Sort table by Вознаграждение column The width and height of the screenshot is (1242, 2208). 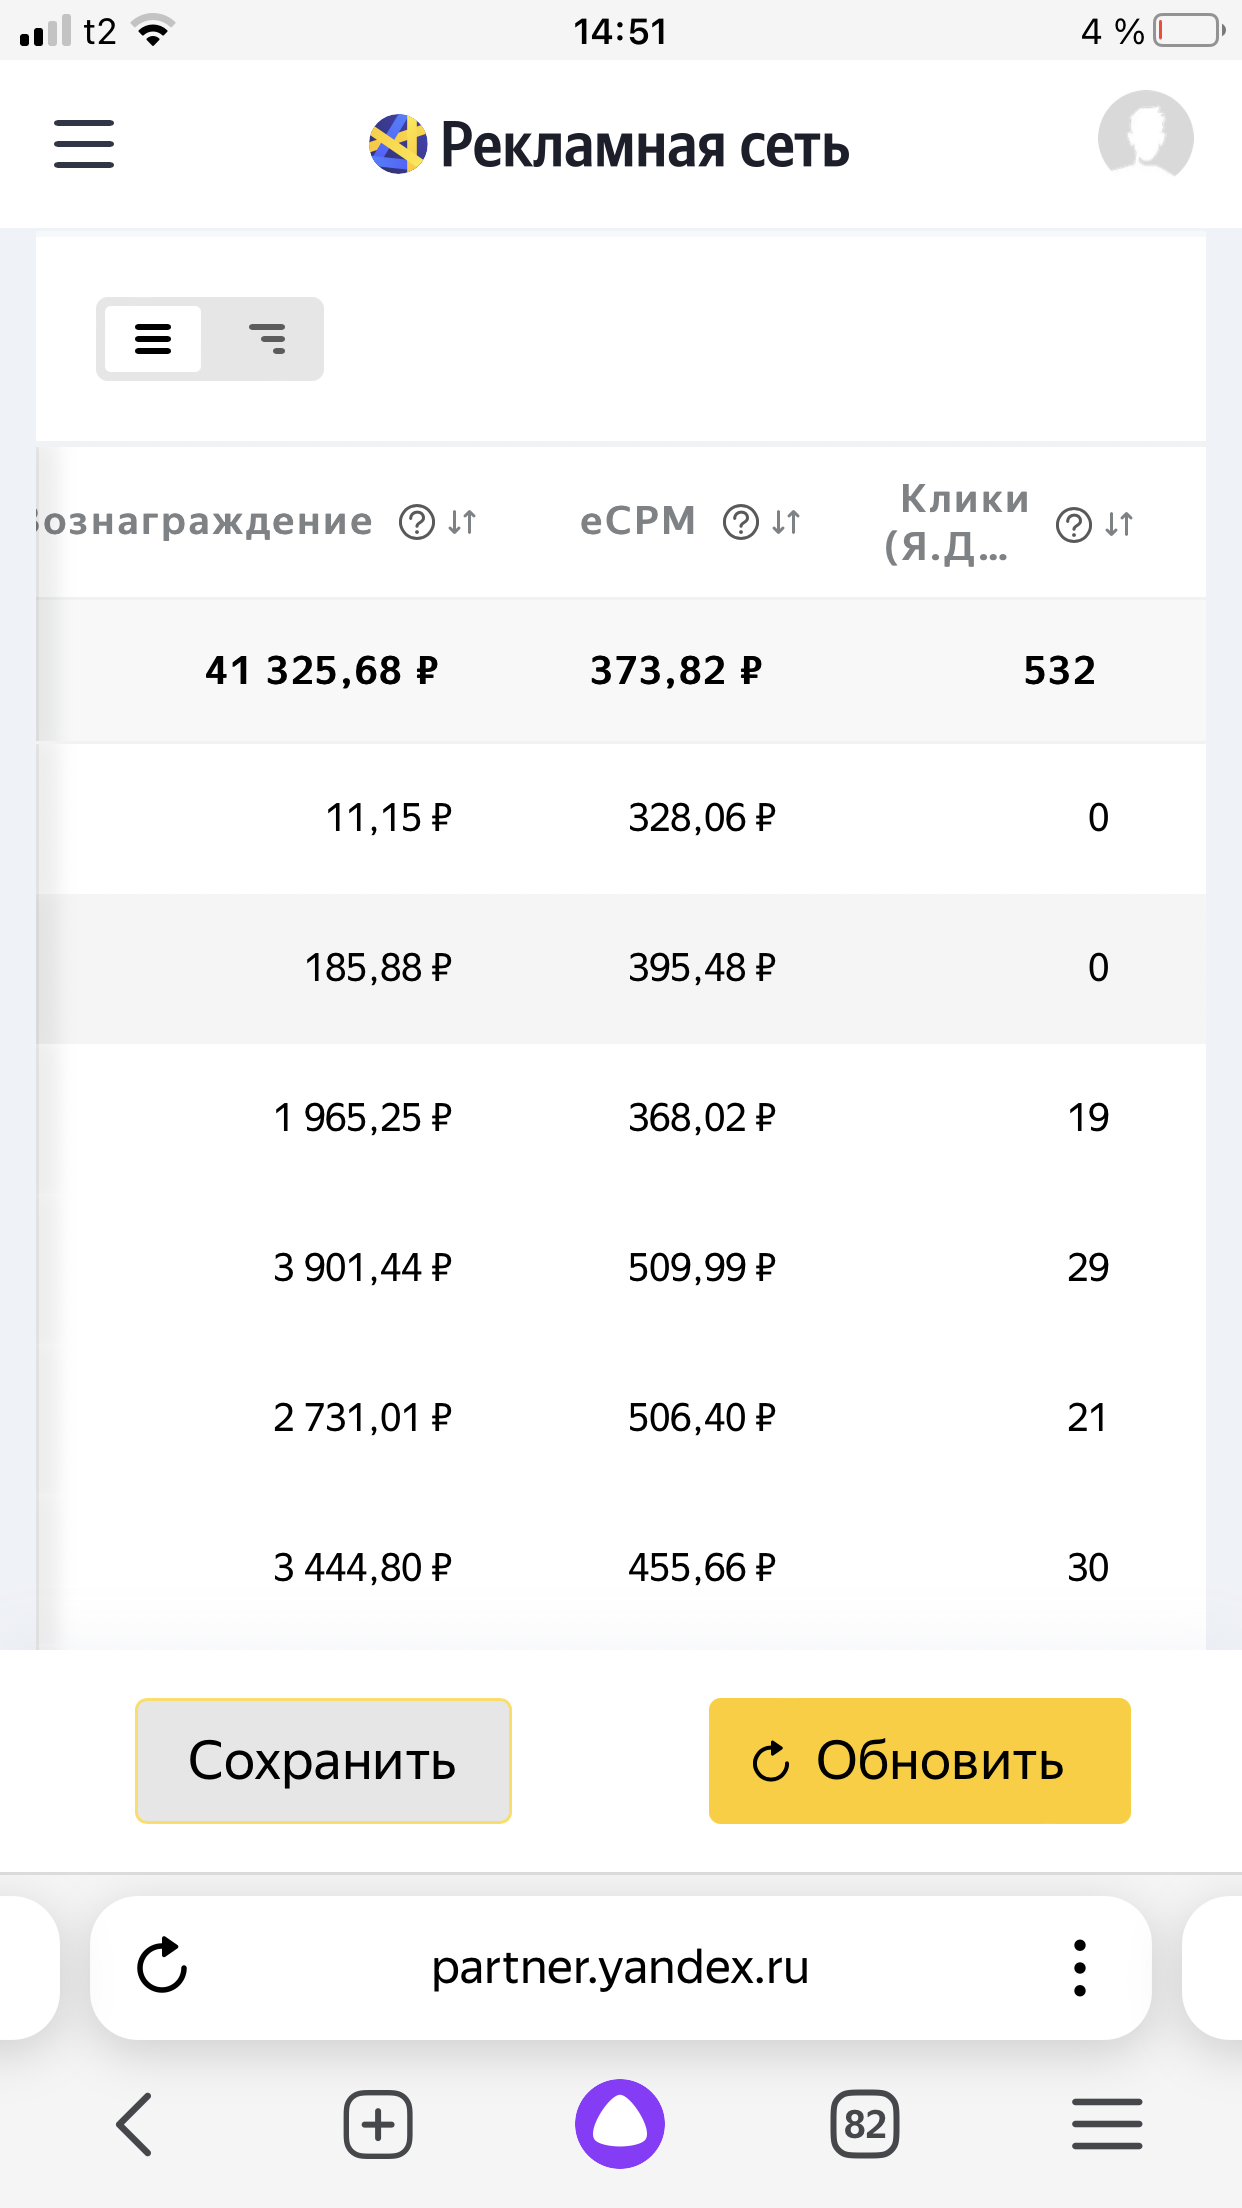pos(462,522)
